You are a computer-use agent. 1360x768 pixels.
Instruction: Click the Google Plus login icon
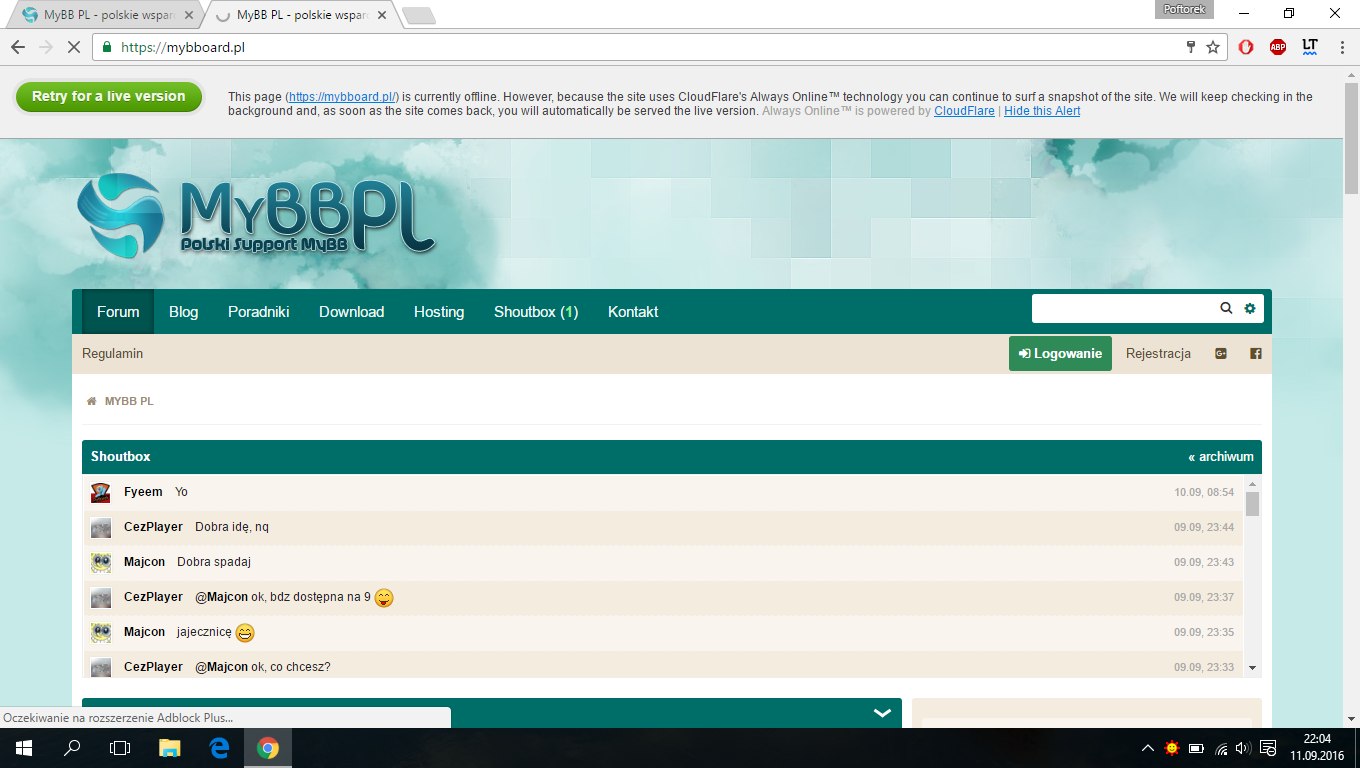(1221, 353)
